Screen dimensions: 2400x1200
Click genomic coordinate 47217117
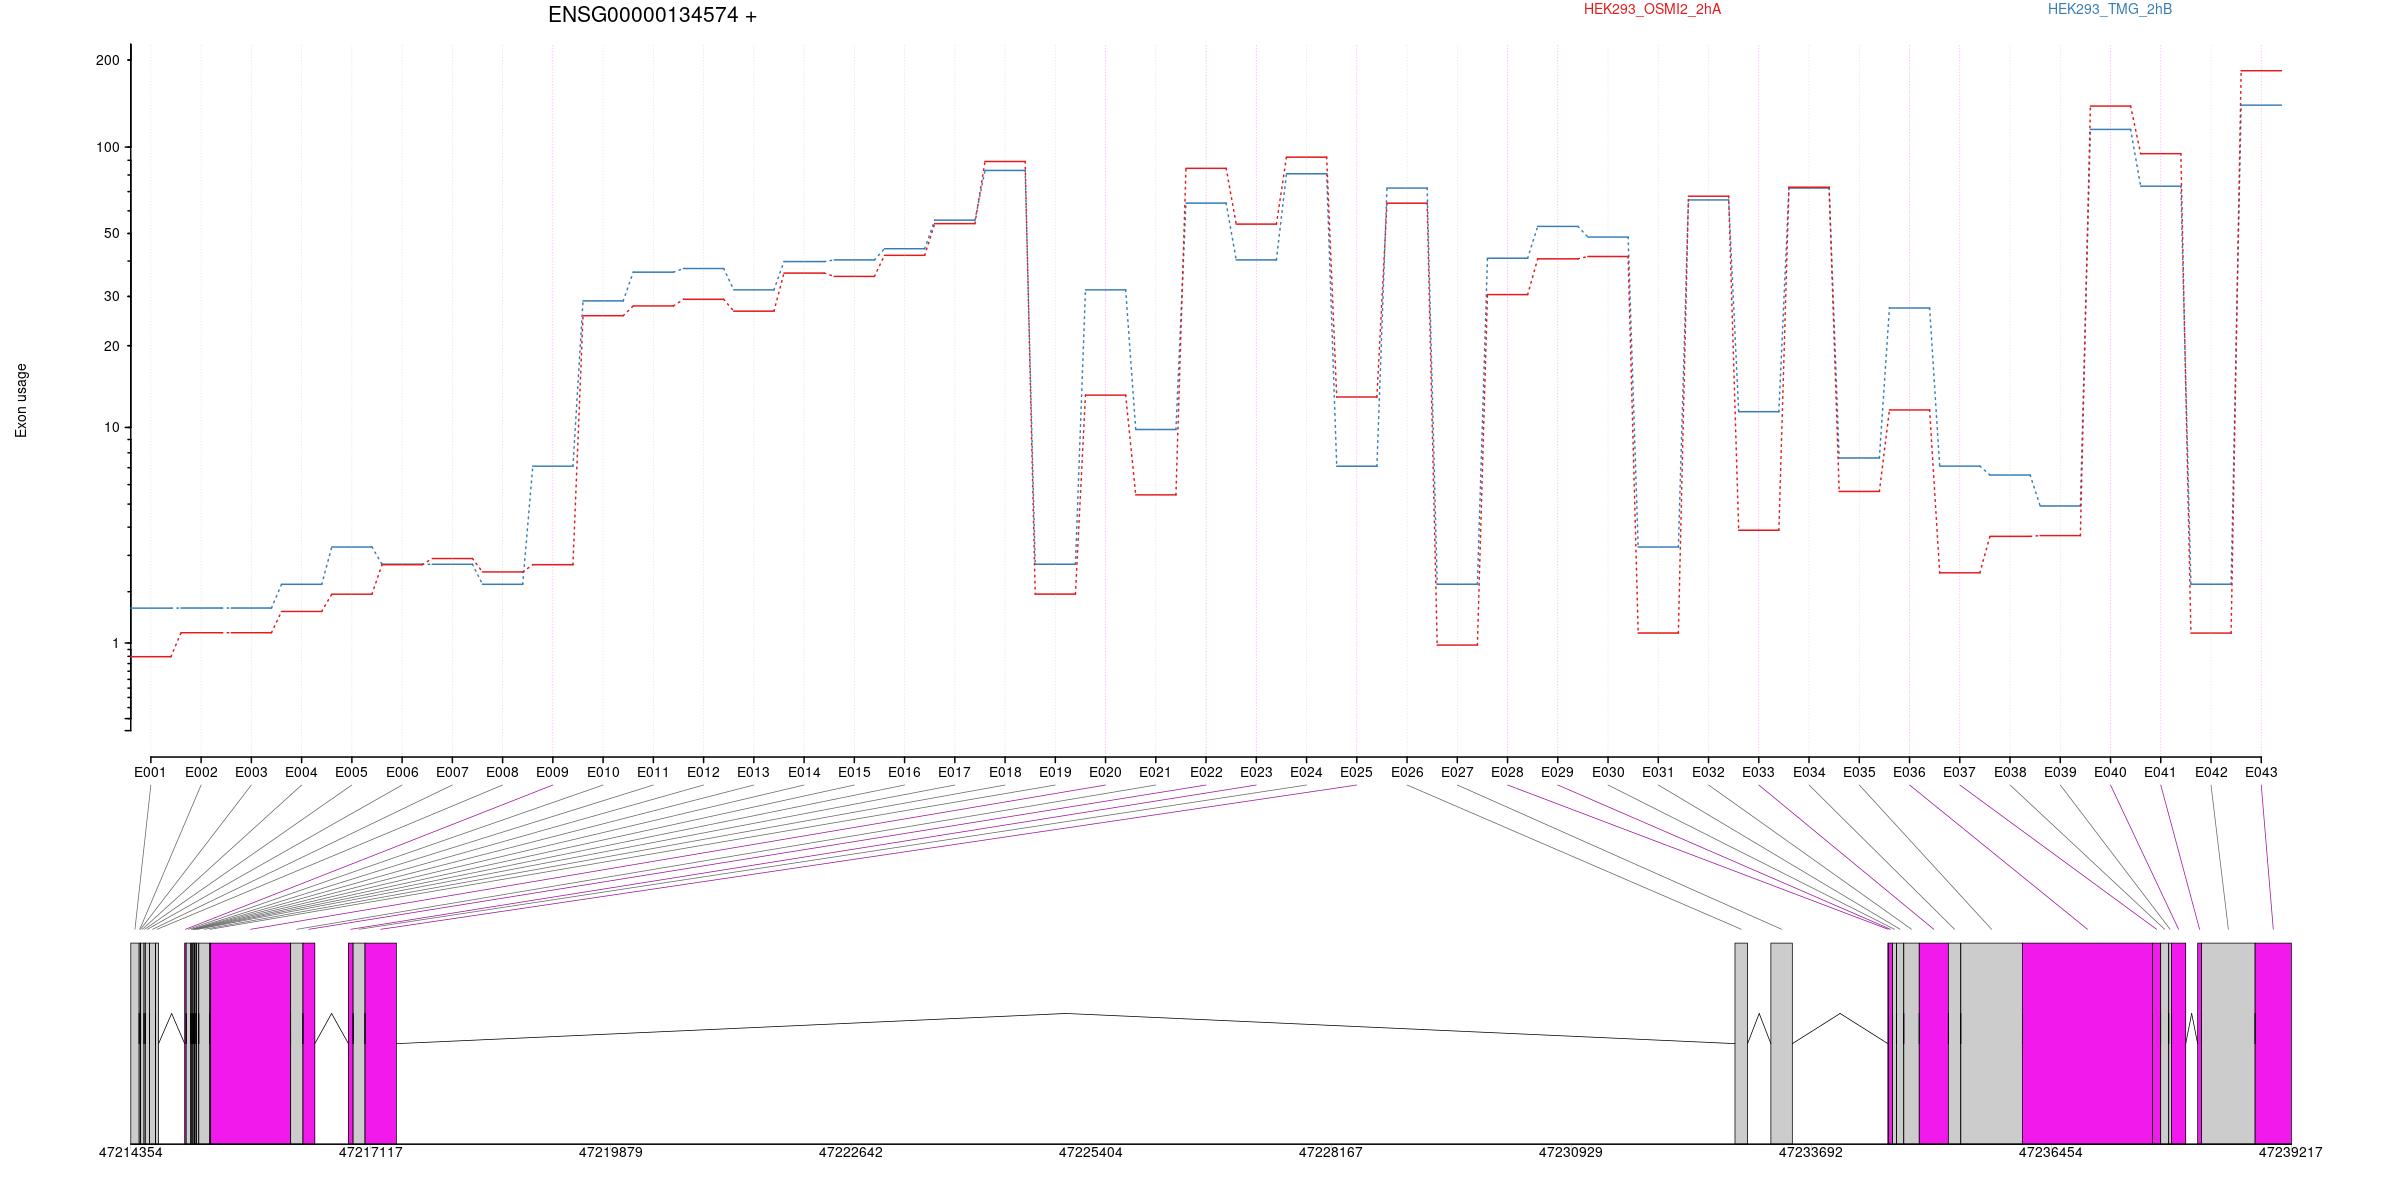point(370,1152)
